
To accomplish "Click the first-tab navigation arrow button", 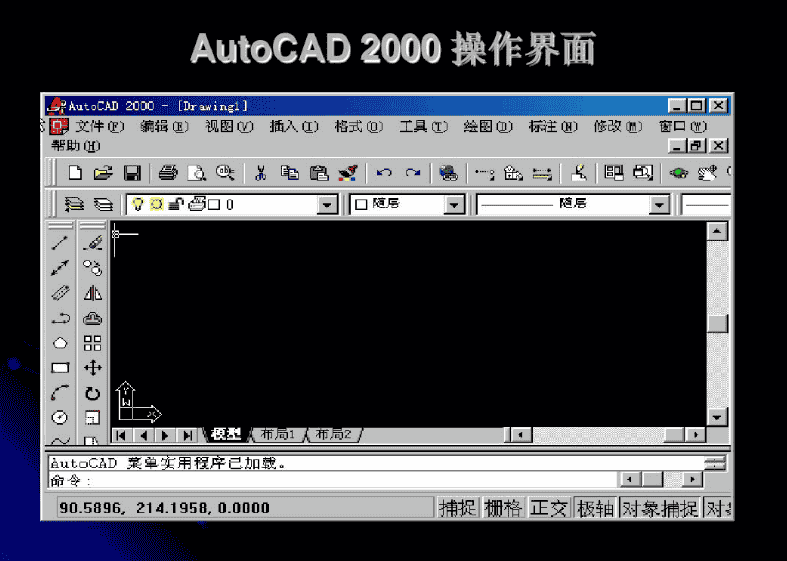I will (121, 435).
